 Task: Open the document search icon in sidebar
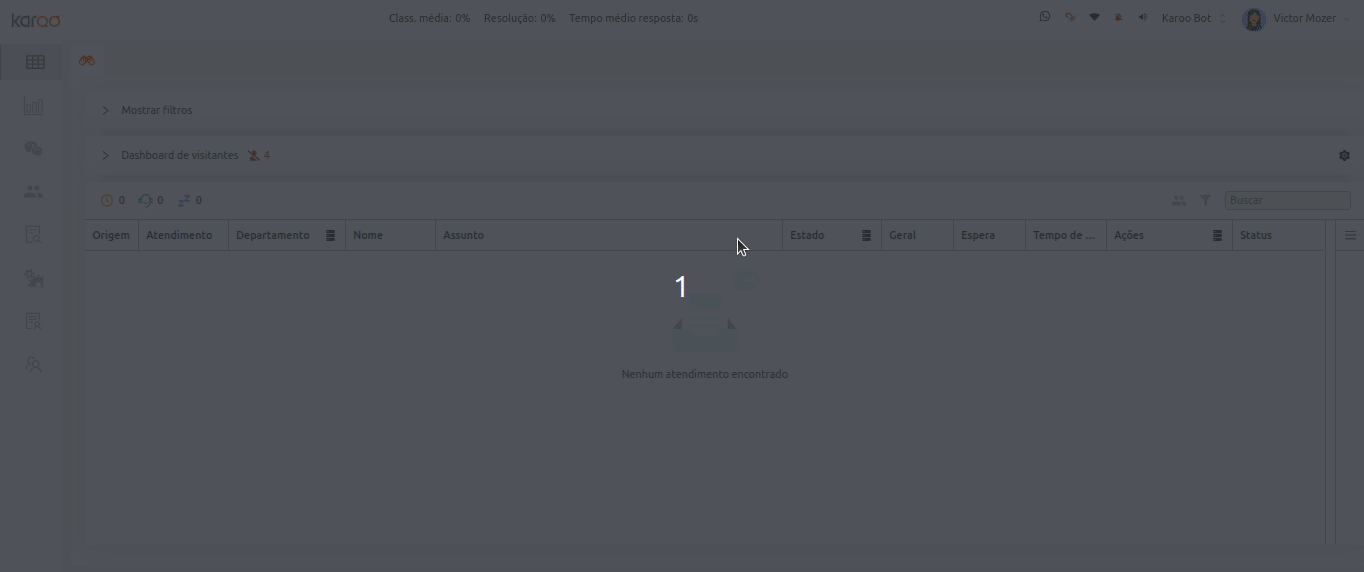[x=34, y=235]
